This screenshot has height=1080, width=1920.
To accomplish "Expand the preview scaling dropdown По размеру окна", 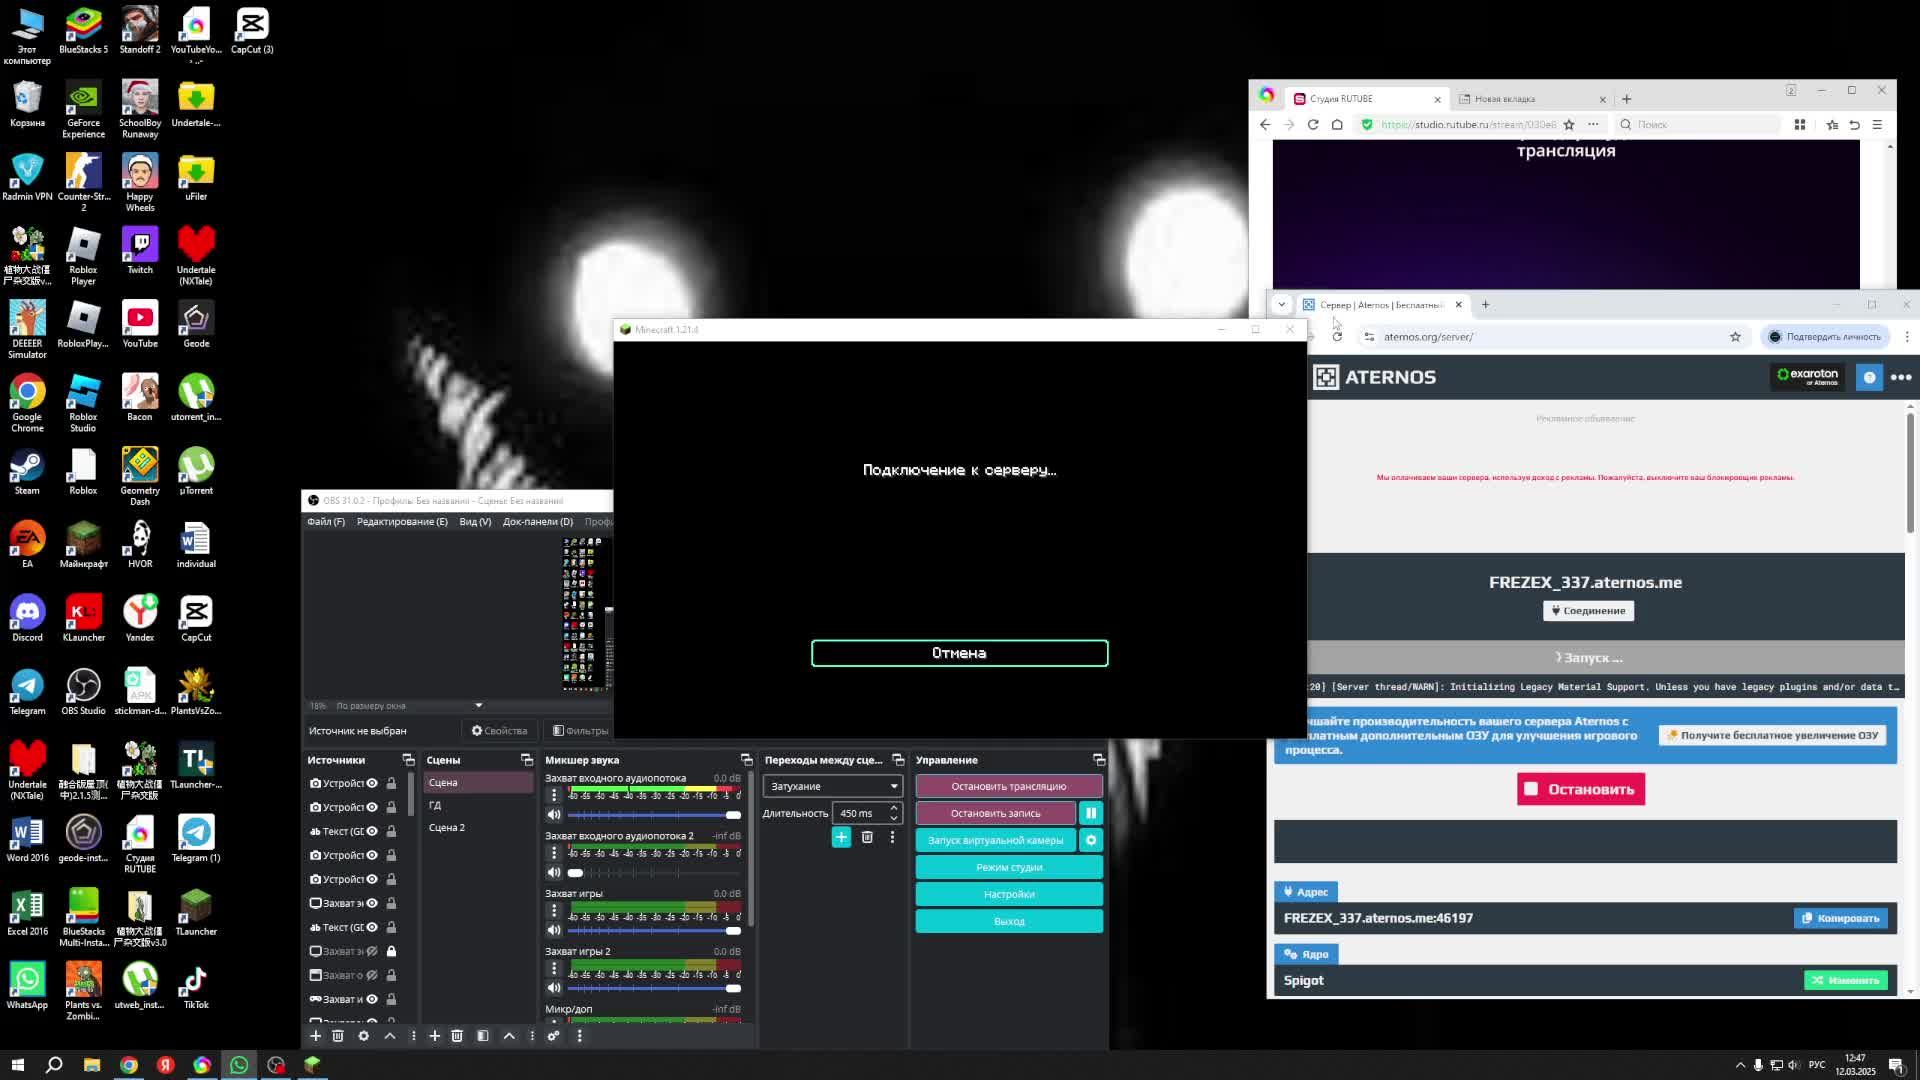I will [478, 706].
